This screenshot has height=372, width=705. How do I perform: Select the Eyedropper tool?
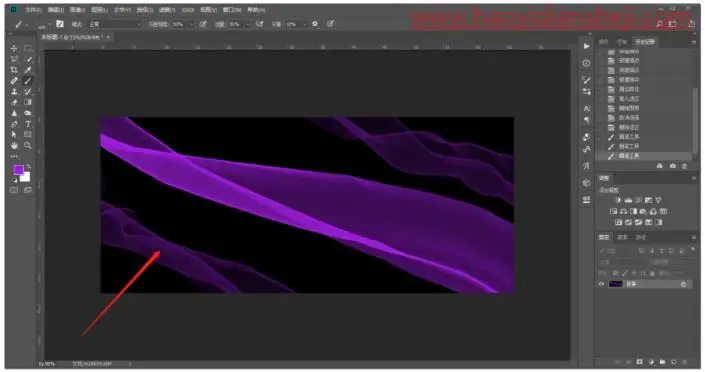point(28,70)
